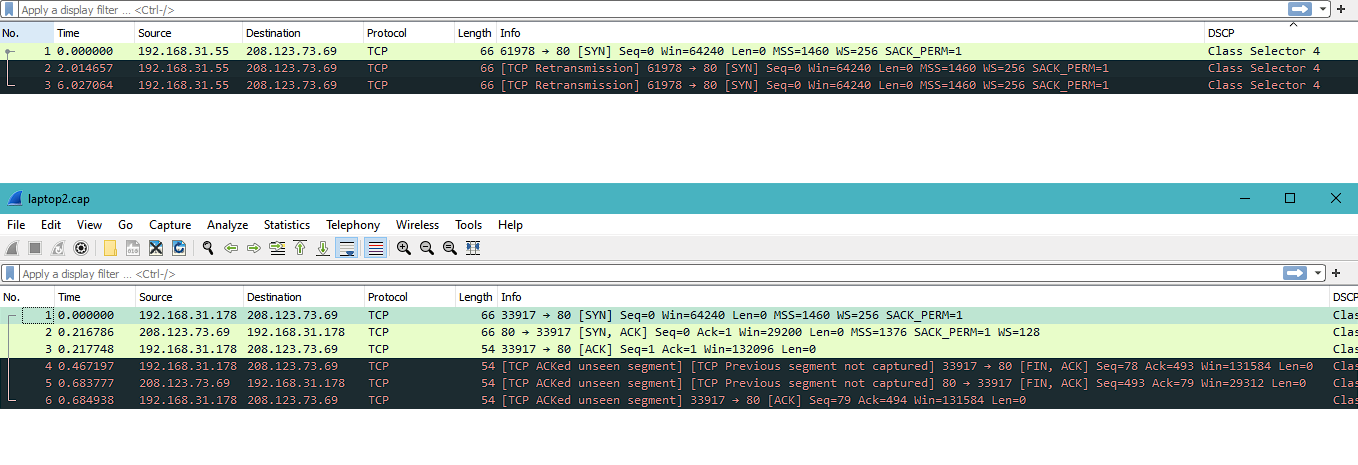Sort by DSCP column in upper window
The width and height of the screenshot is (1358, 465).
(1281, 33)
